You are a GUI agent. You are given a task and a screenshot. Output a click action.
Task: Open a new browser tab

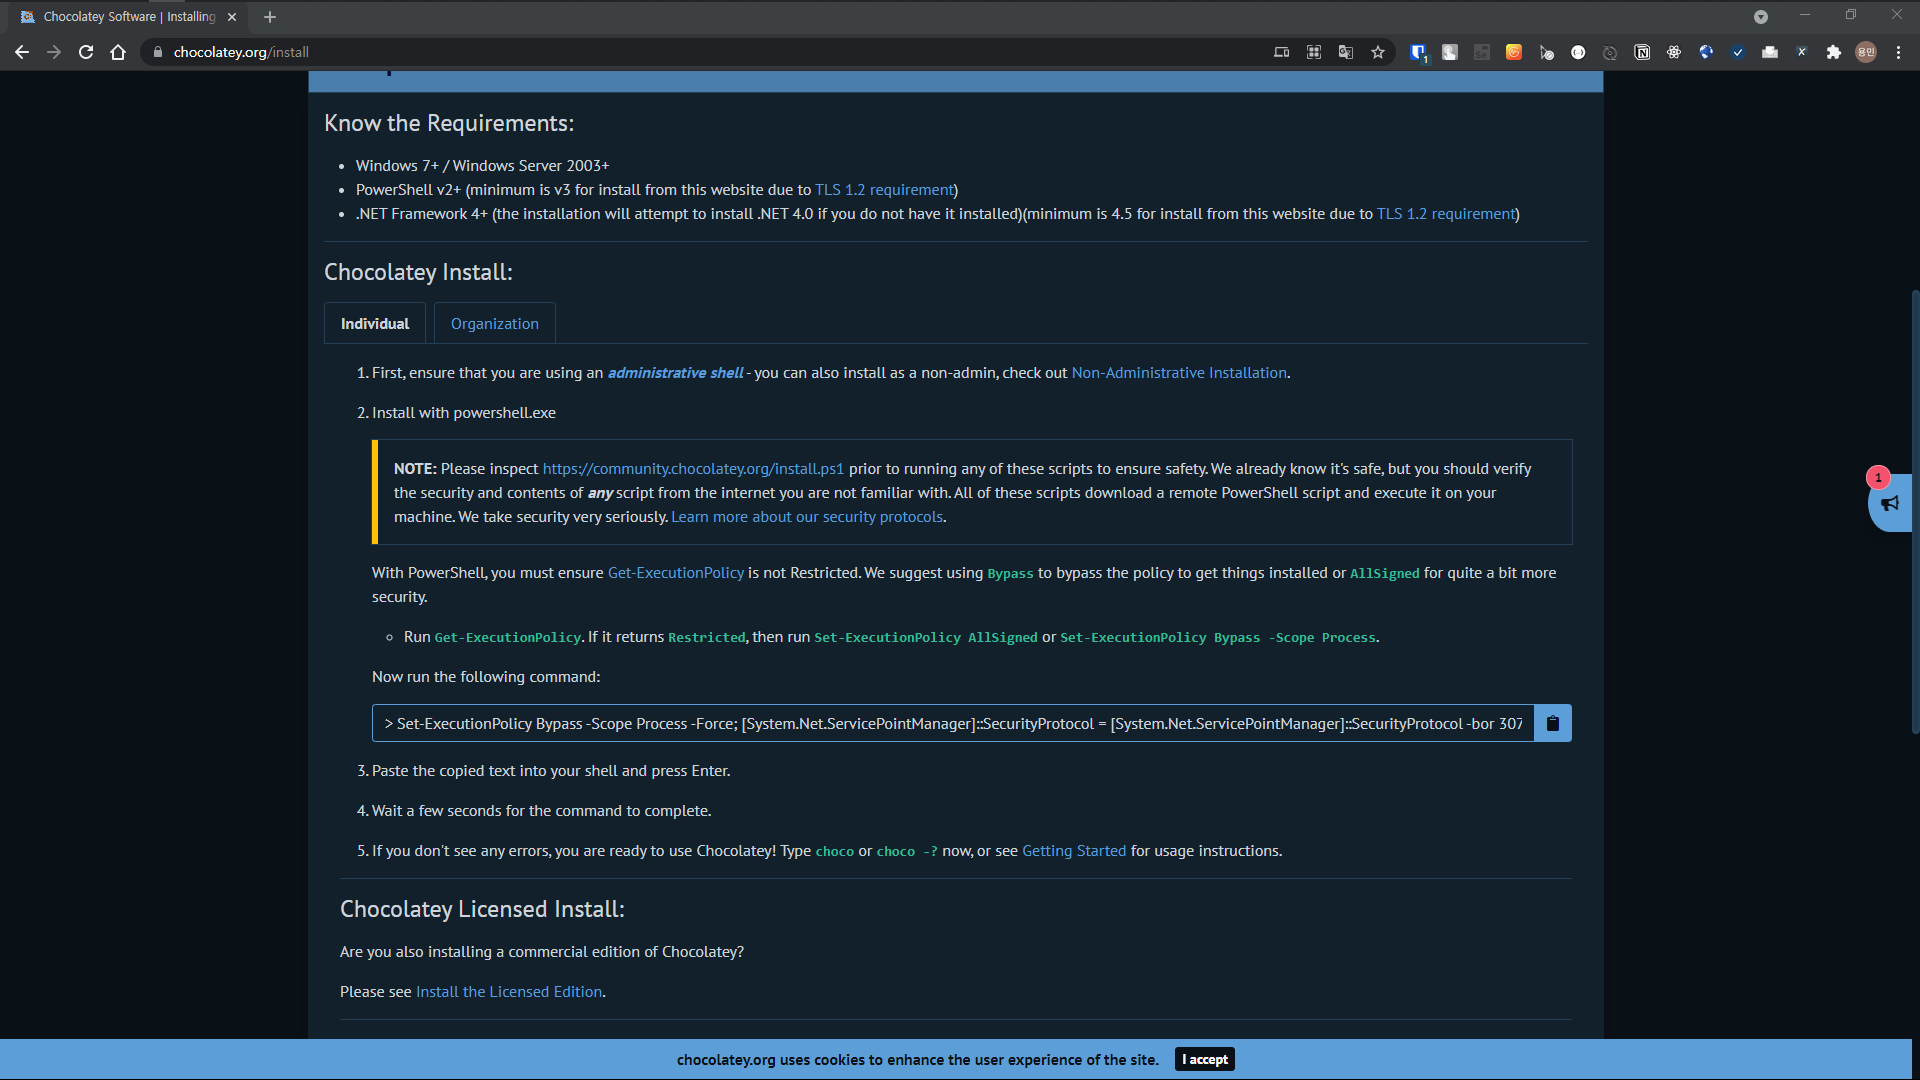tap(270, 17)
